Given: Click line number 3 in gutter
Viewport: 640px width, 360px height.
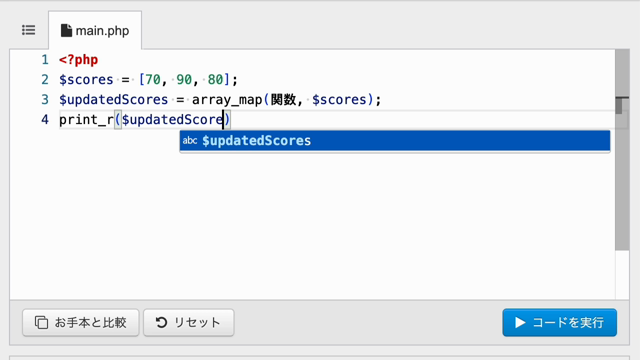Looking at the screenshot, I should pyautogui.click(x=45, y=100).
